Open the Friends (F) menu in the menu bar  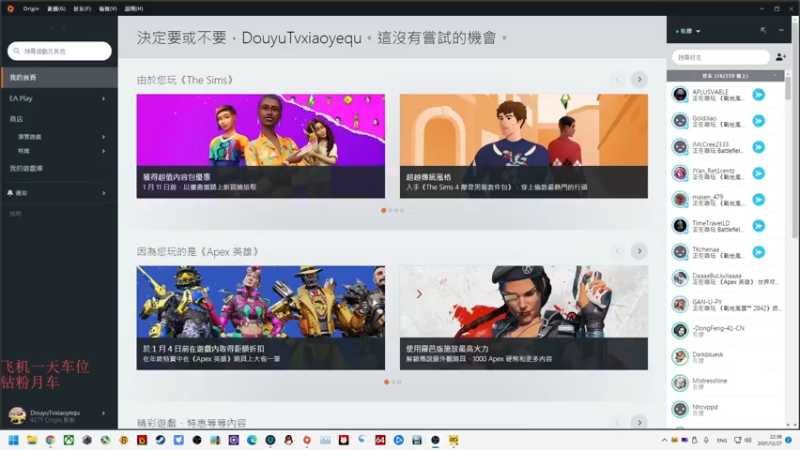[x=82, y=9]
